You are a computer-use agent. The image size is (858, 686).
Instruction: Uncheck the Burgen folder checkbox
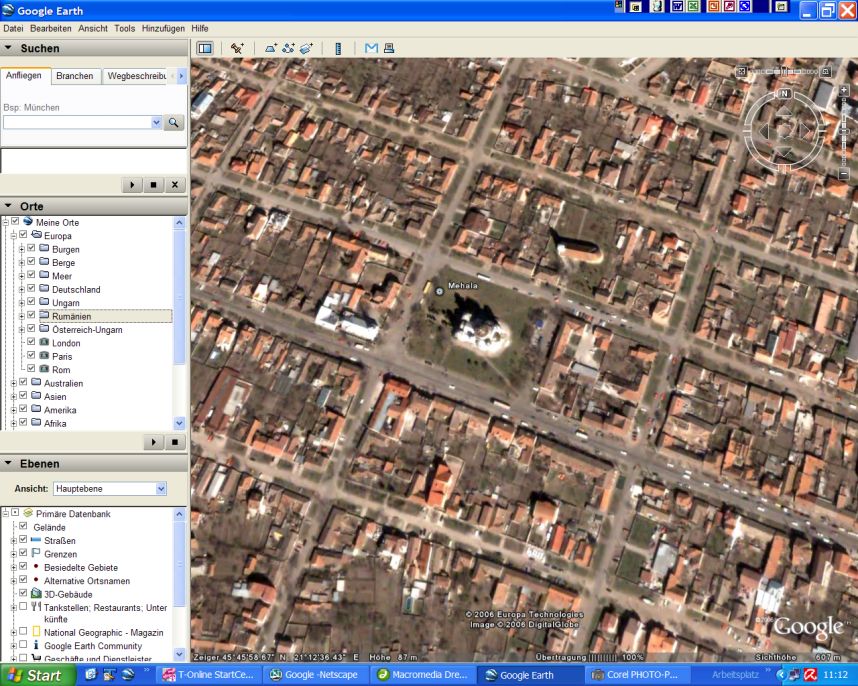click(x=31, y=248)
